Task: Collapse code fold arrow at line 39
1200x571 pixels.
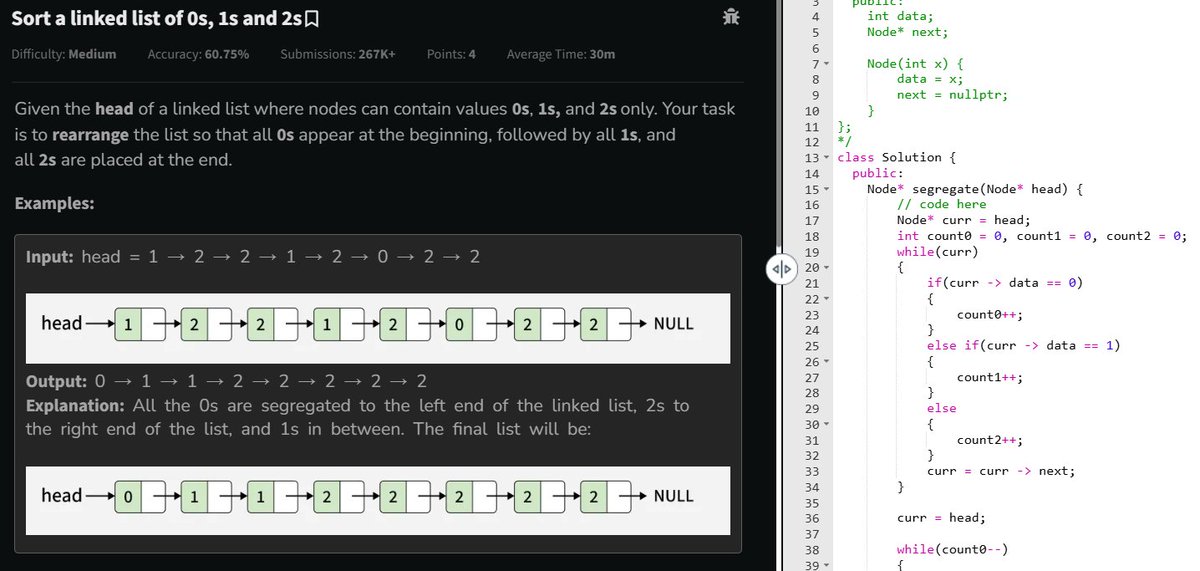Action: click(x=826, y=565)
